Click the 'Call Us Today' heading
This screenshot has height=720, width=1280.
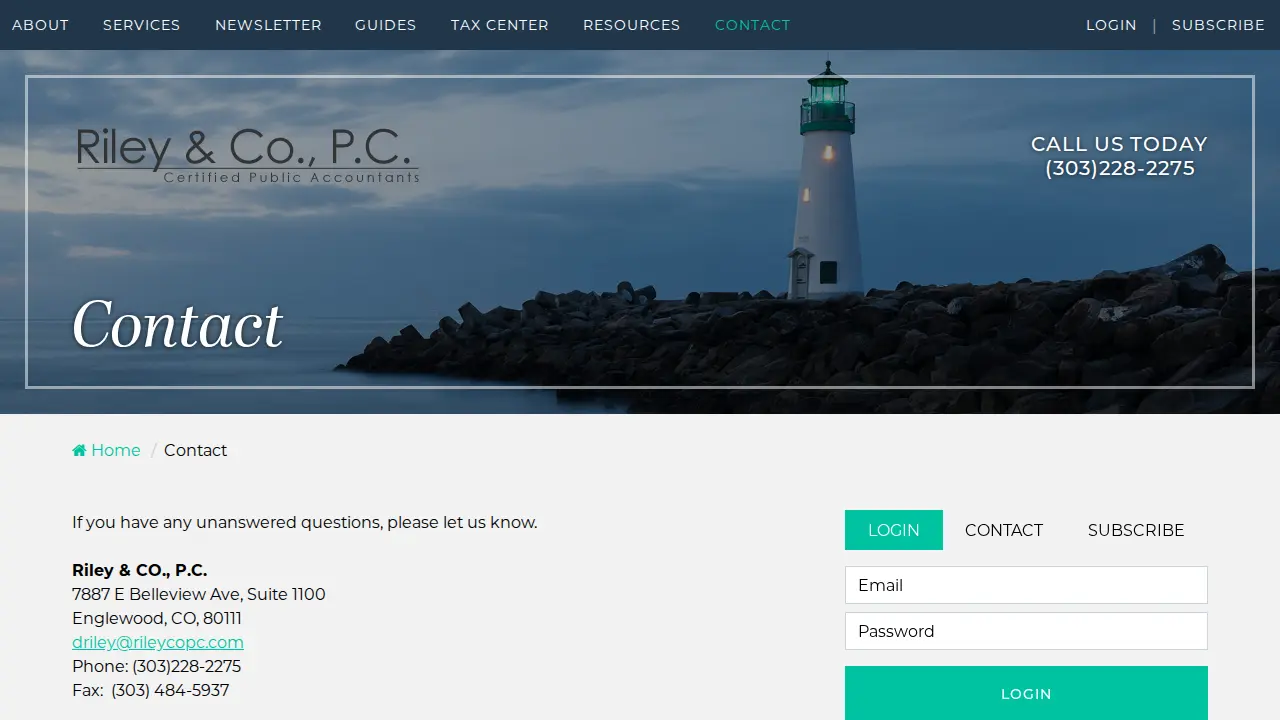click(1119, 144)
